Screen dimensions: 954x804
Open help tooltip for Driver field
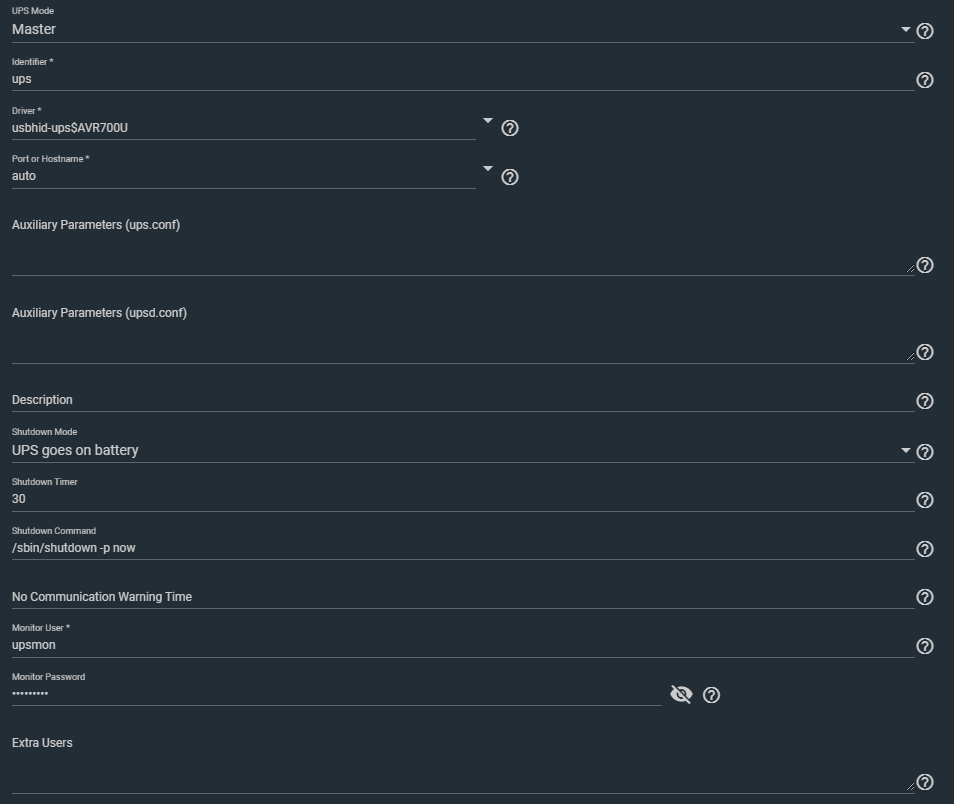pyautogui.click(x=510, y=128)
